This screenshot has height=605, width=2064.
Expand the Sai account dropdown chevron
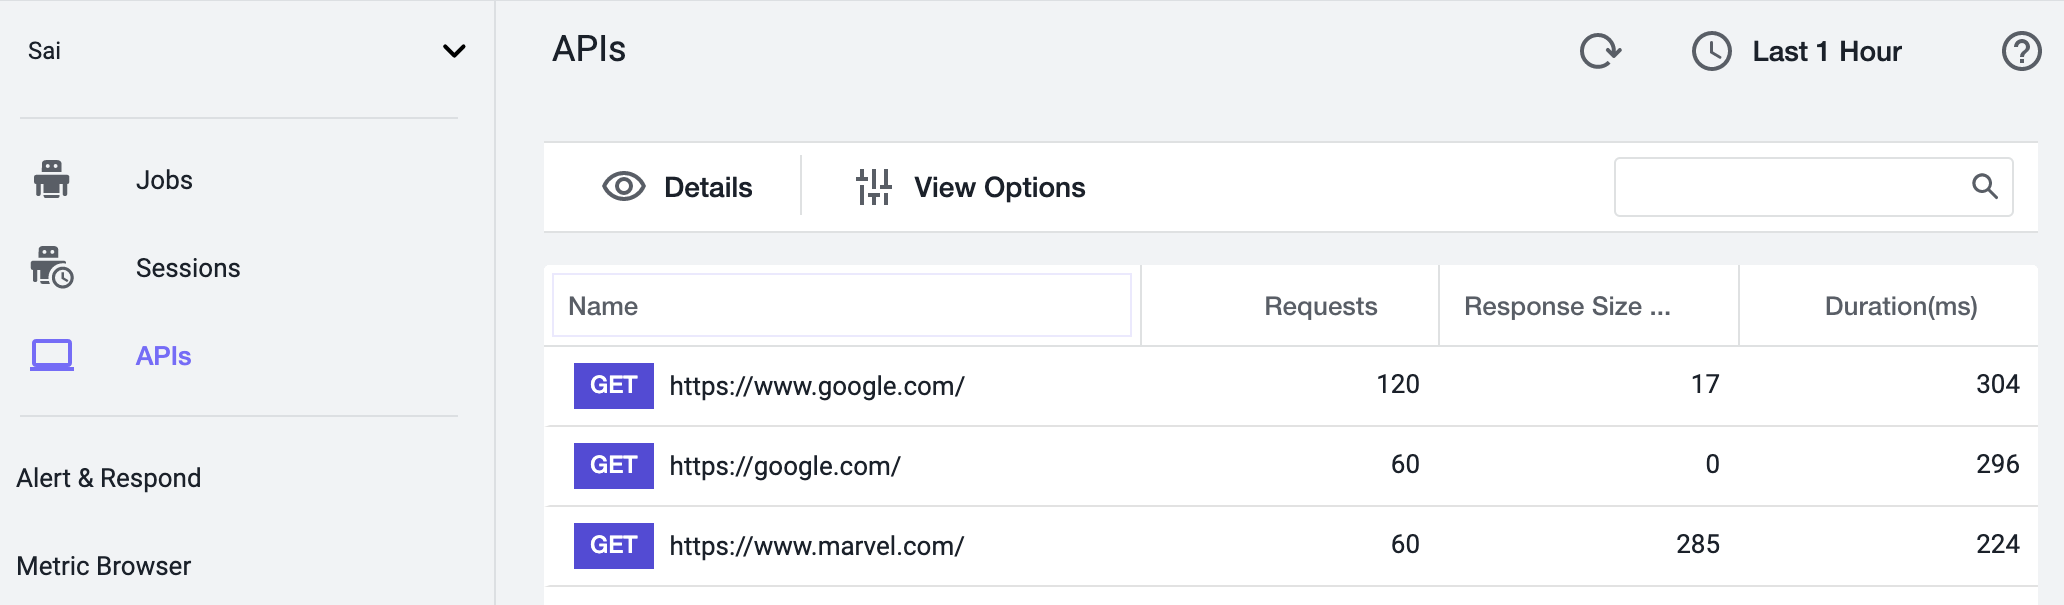tap(454, 51)
